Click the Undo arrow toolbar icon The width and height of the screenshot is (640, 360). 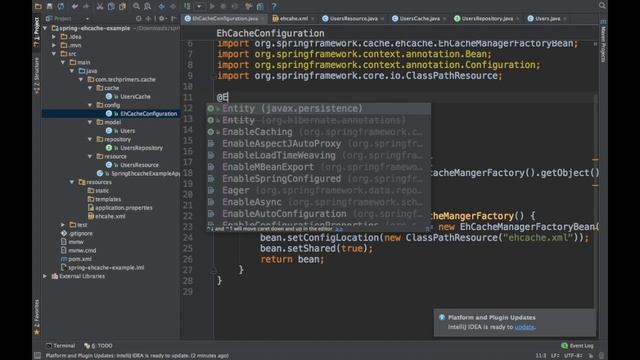(x=75, y=6)
